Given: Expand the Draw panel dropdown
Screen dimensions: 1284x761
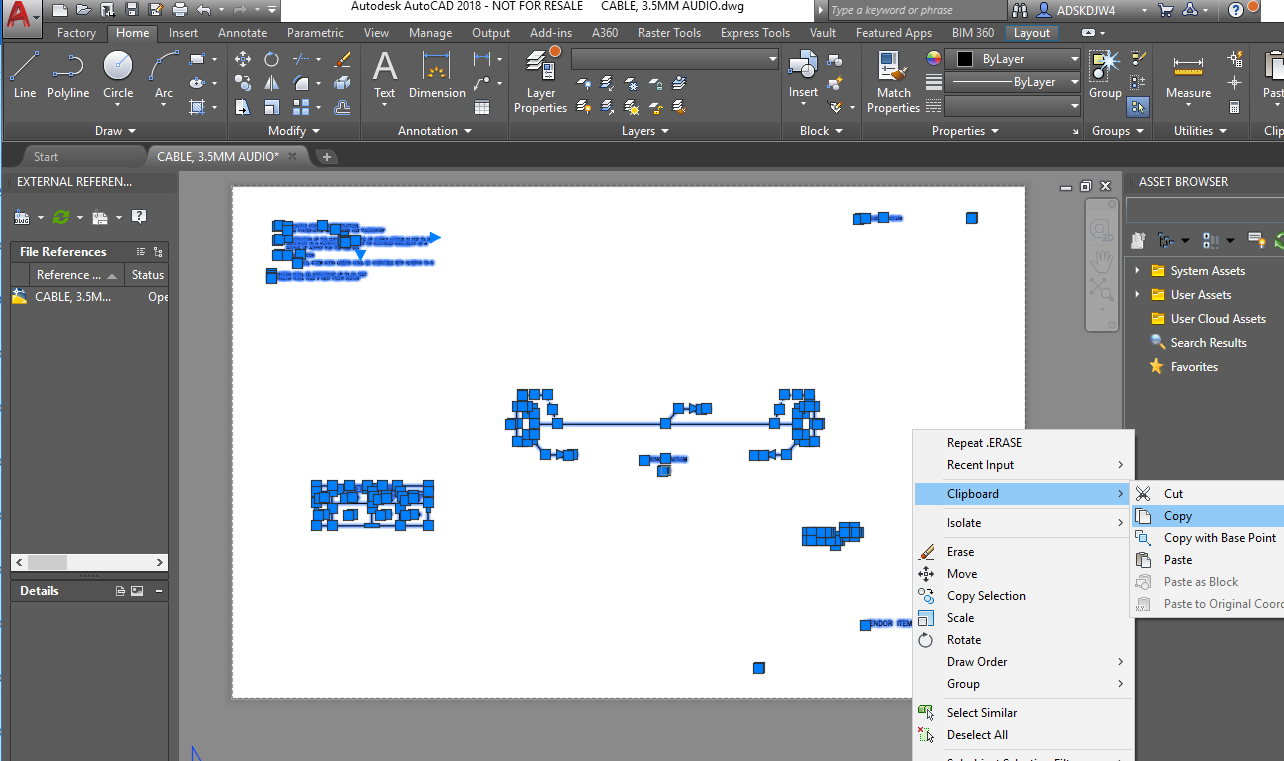Looking at the screenshot, I should (115, 131).
